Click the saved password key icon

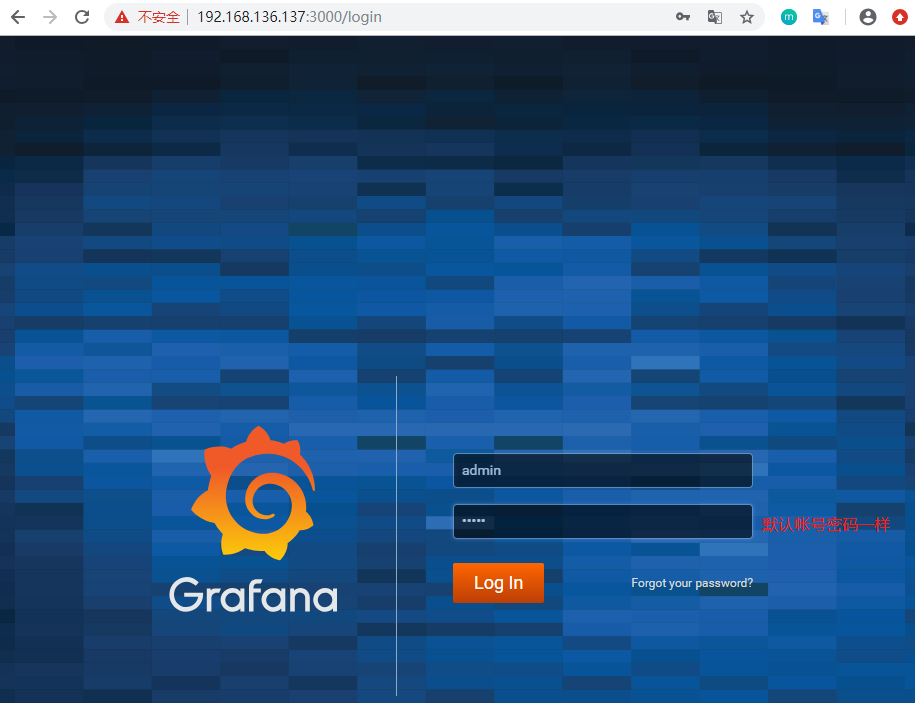click(683, 17)
